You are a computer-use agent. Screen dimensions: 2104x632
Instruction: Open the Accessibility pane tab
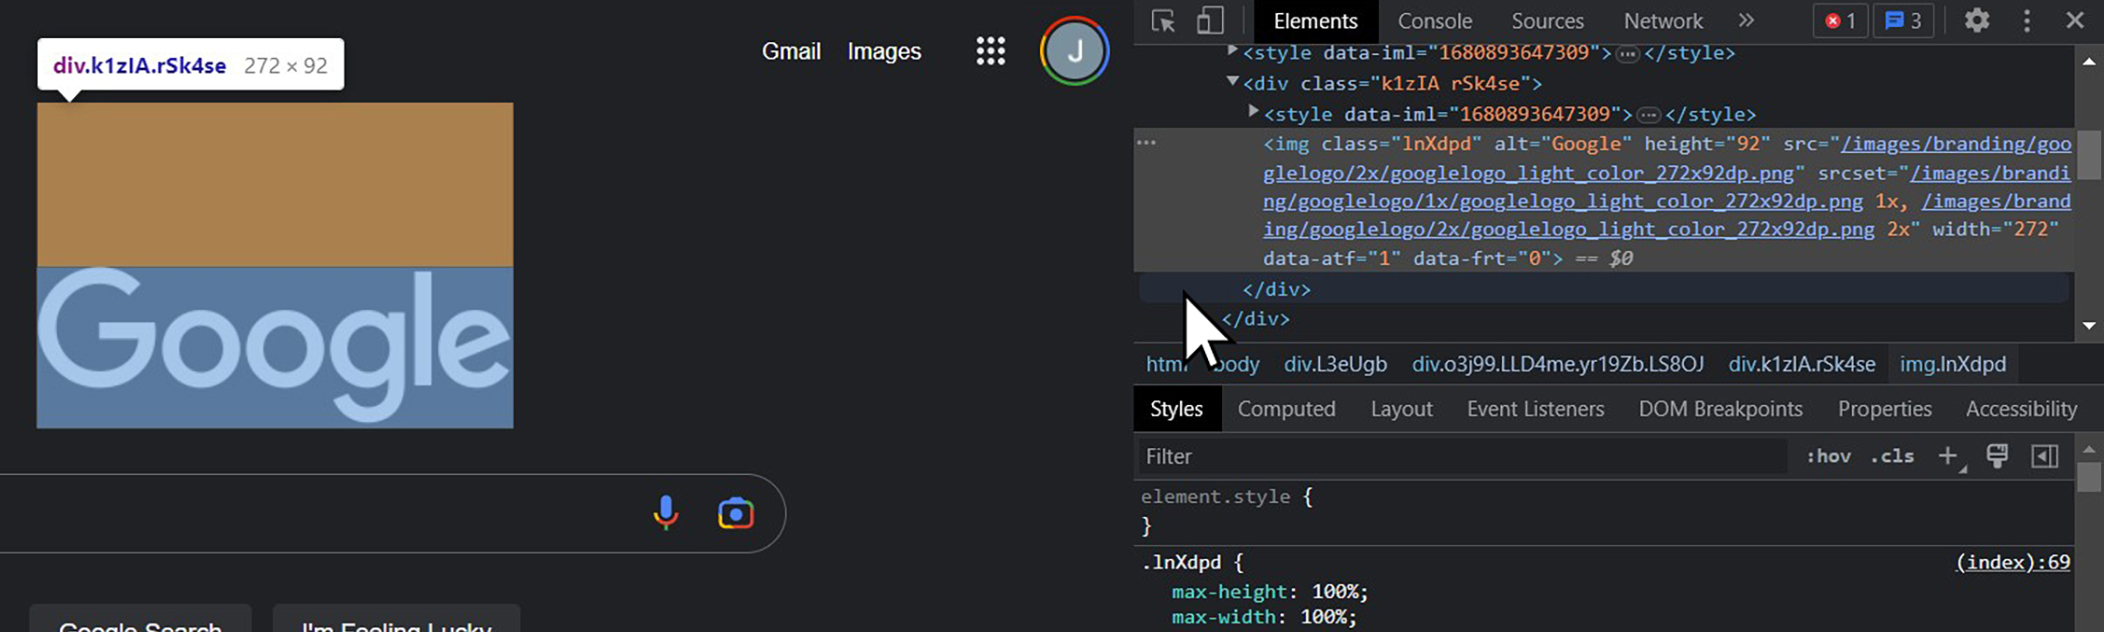[x=2021, y=409]
